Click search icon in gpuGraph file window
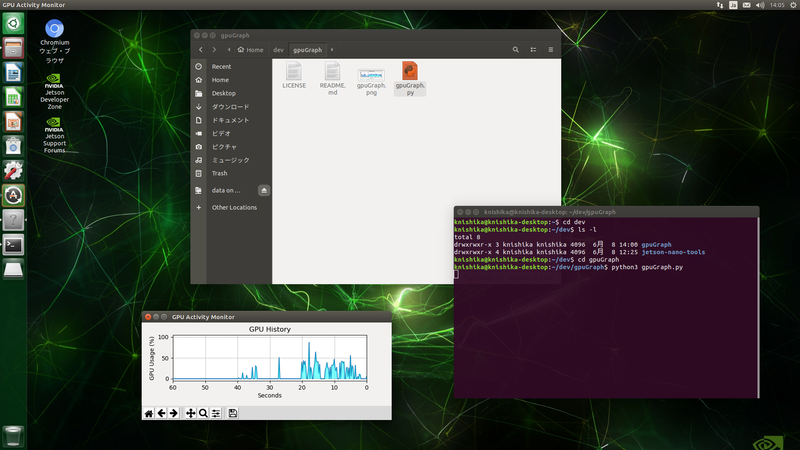Image resolution: width=800 pixels, height=450 pixels. (x=516, y=49)
